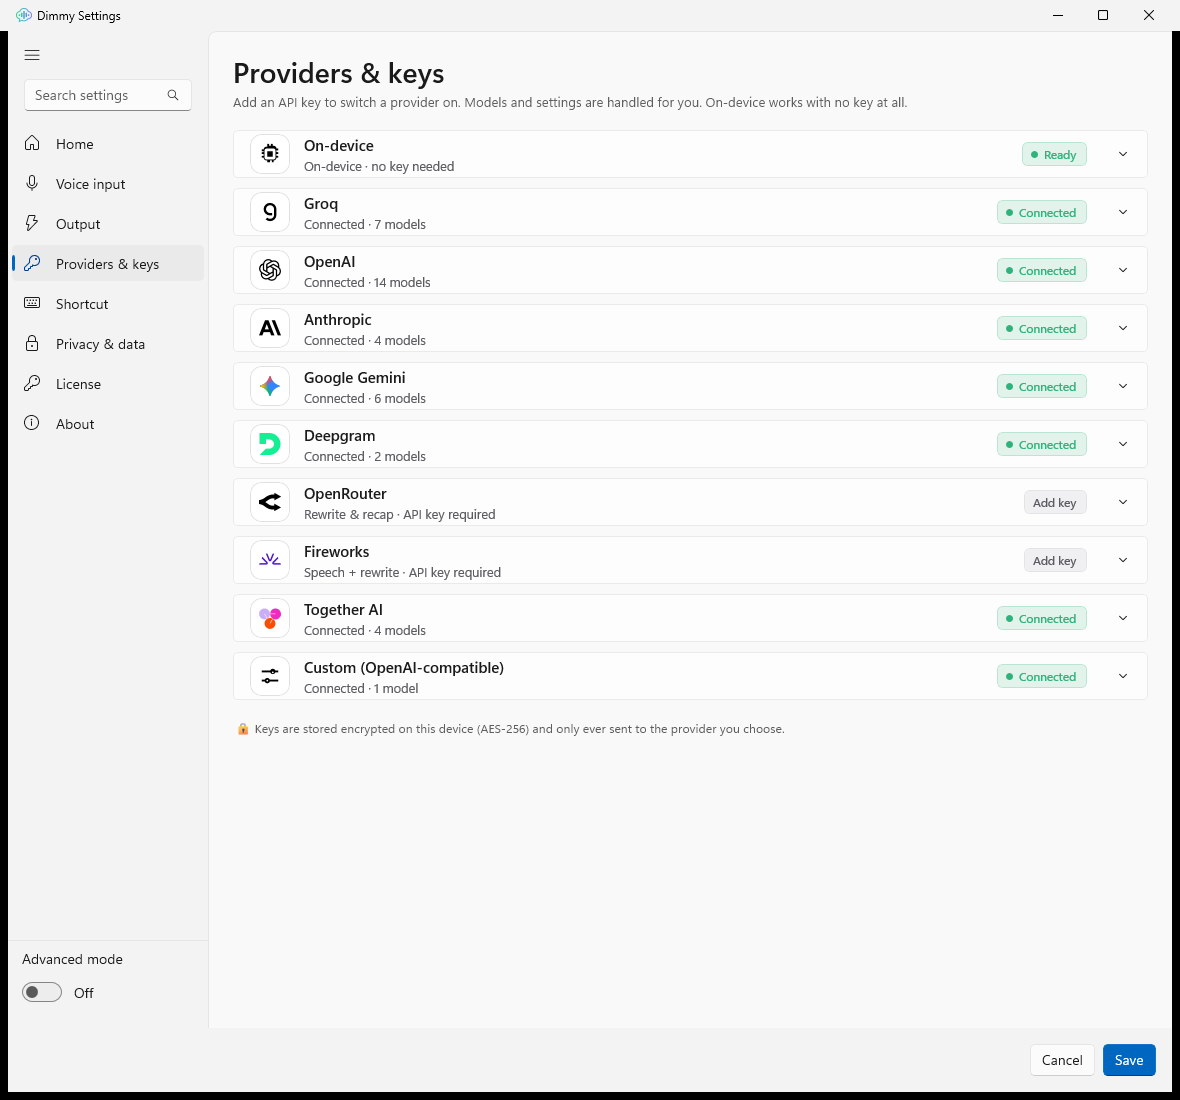Click the "Connected · 7 models" text

(x=364, y=224)
